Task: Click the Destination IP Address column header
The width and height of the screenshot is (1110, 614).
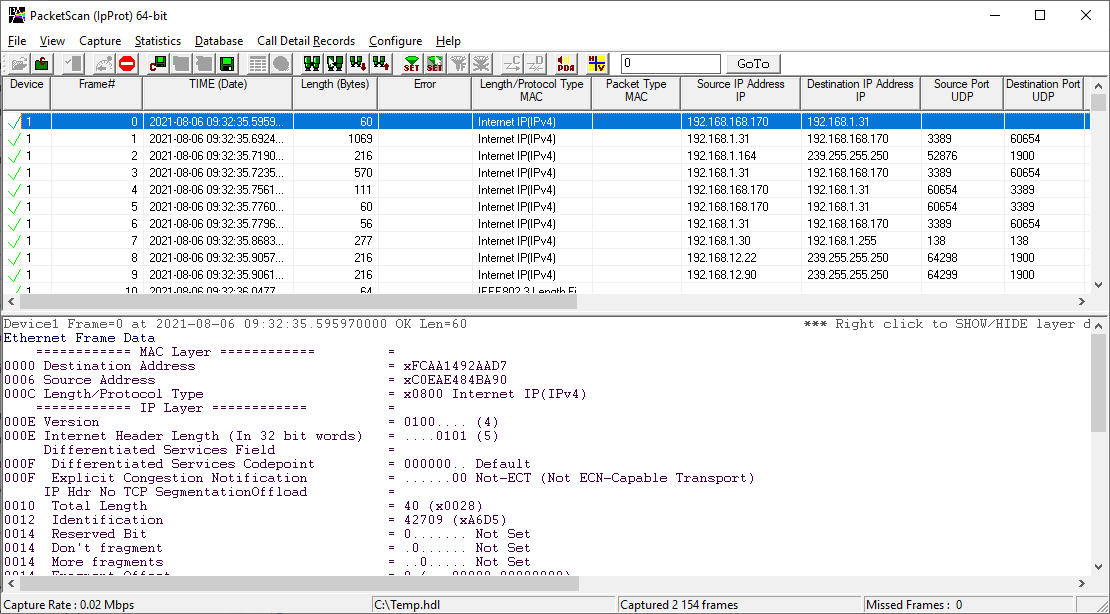Action: tap(861, 93)
